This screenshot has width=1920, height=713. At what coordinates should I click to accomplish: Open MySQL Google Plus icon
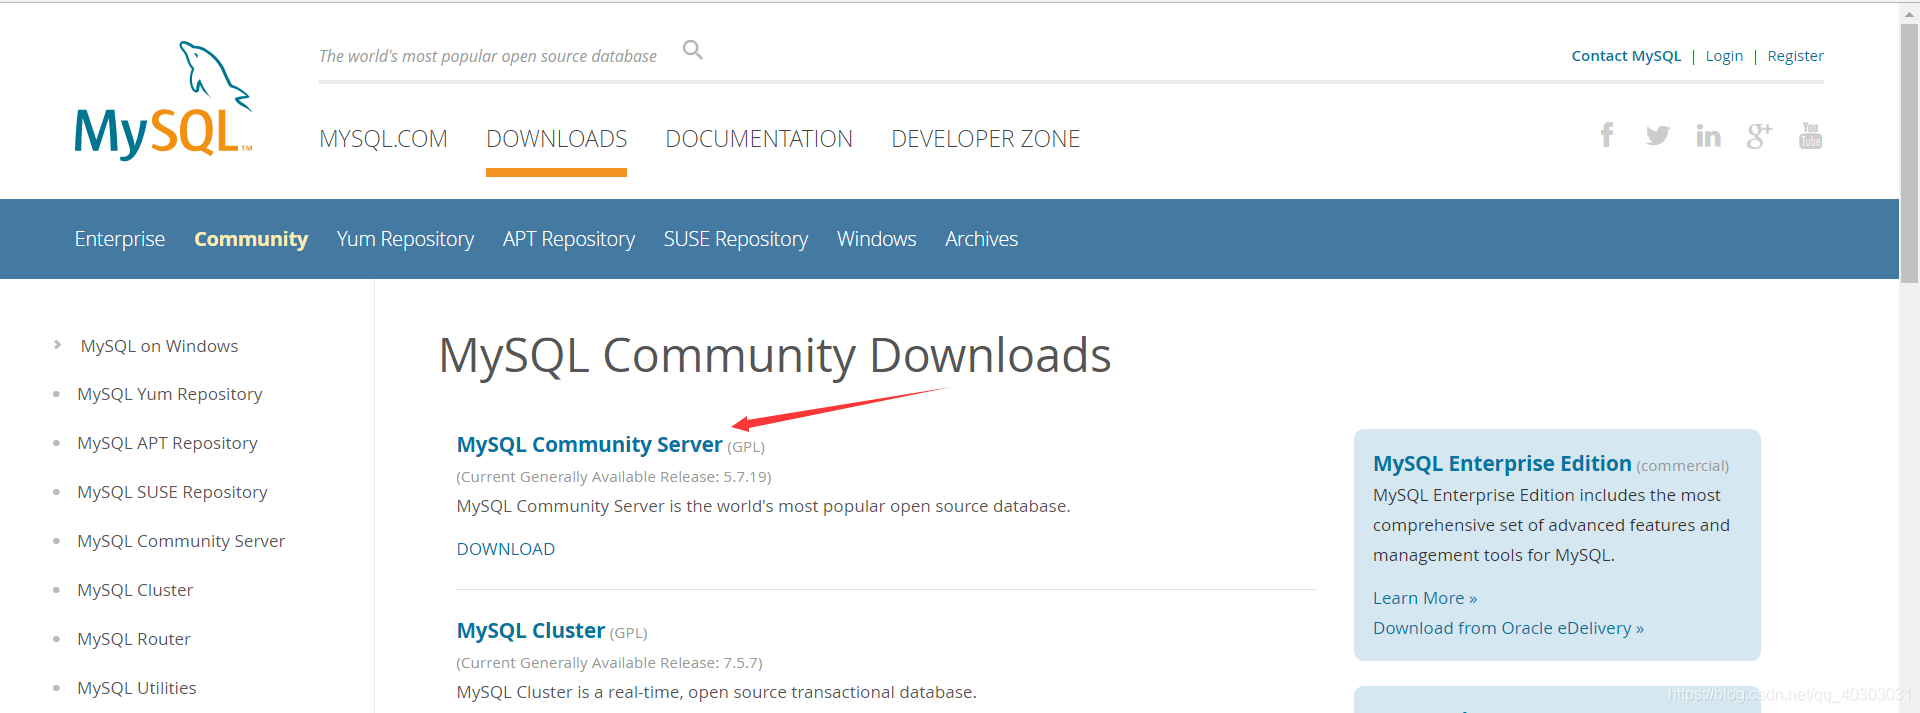[x=1760, y=135]
